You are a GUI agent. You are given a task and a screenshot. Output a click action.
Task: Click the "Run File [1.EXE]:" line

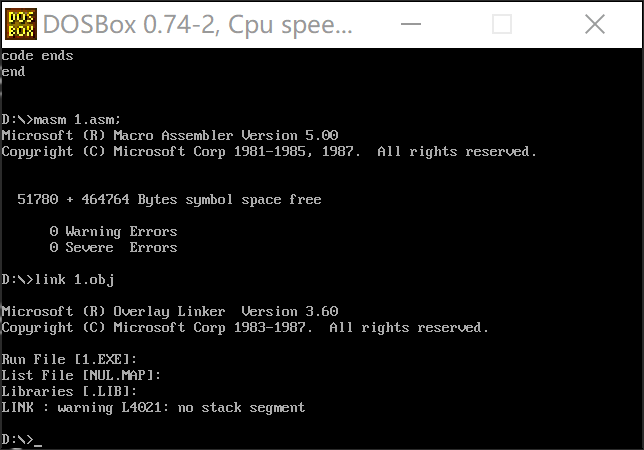[69, 360]
